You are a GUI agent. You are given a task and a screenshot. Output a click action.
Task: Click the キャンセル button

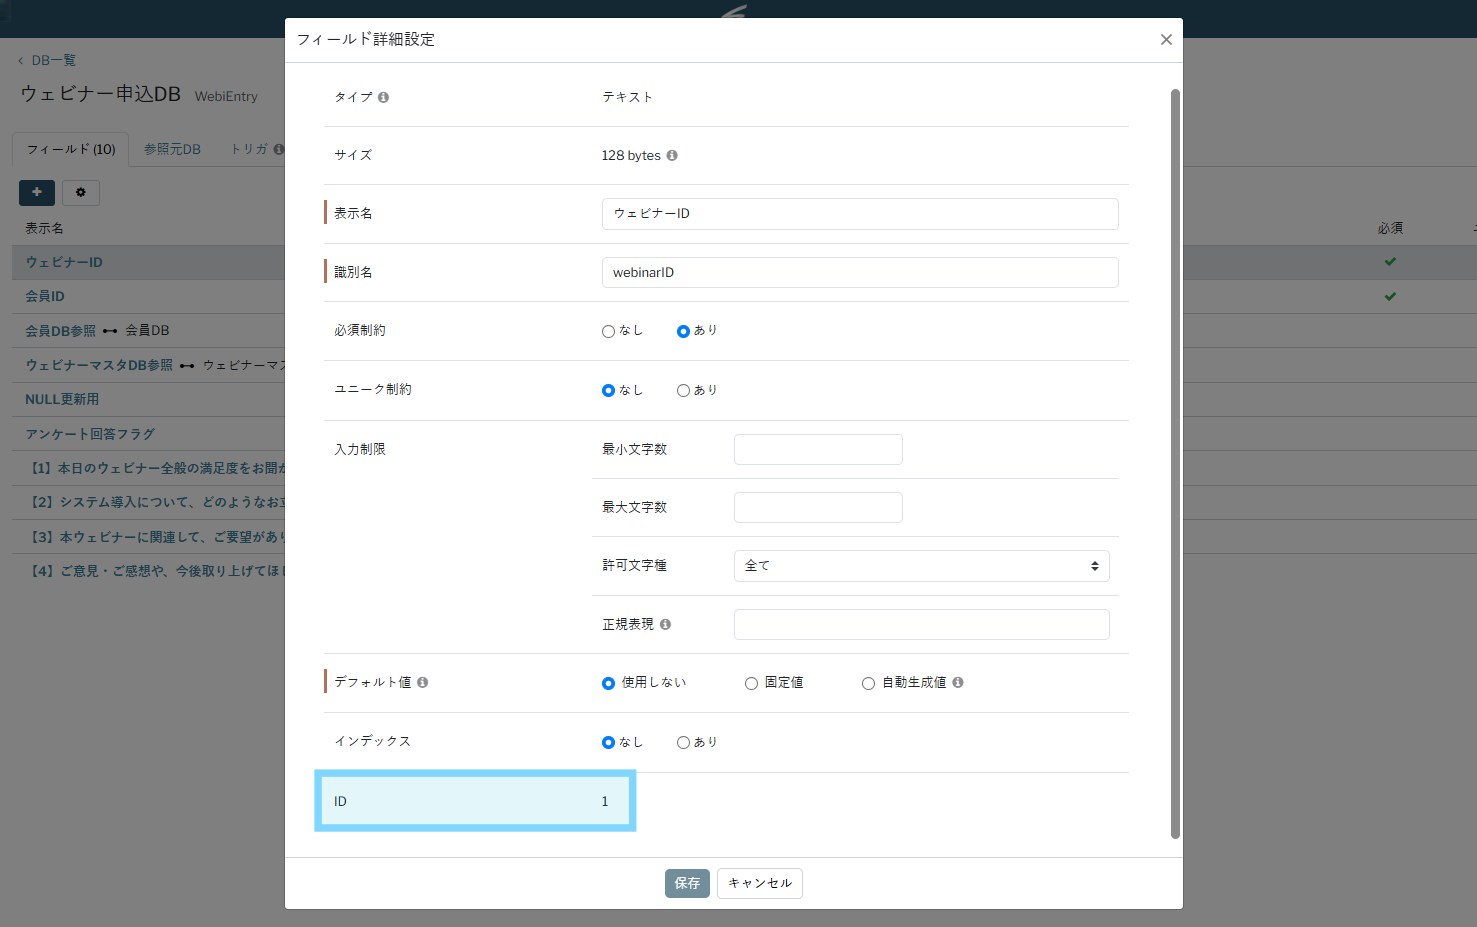tap(759, 883)
